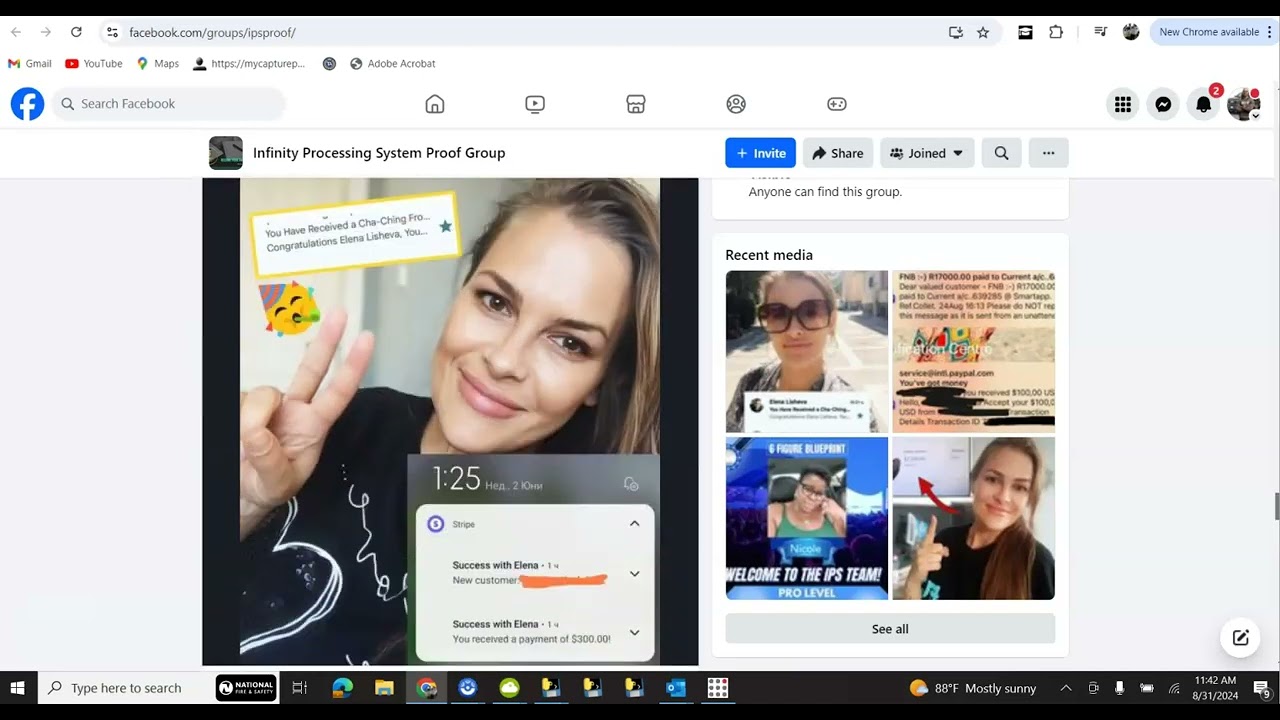1280x720 pixels.
Task: Open the Windows notification center icon
Action: click(1262, 689)
